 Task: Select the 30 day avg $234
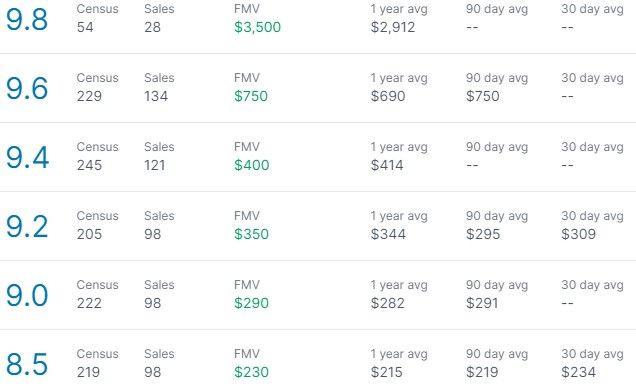point(578,372)
